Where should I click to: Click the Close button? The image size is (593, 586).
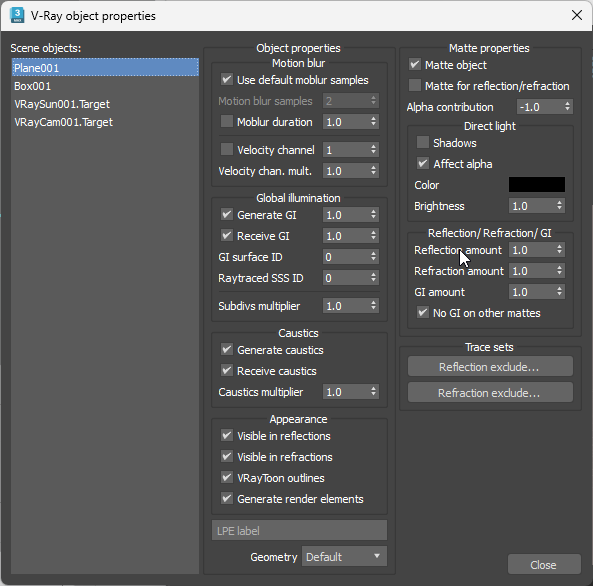click(x=544, y=564)
